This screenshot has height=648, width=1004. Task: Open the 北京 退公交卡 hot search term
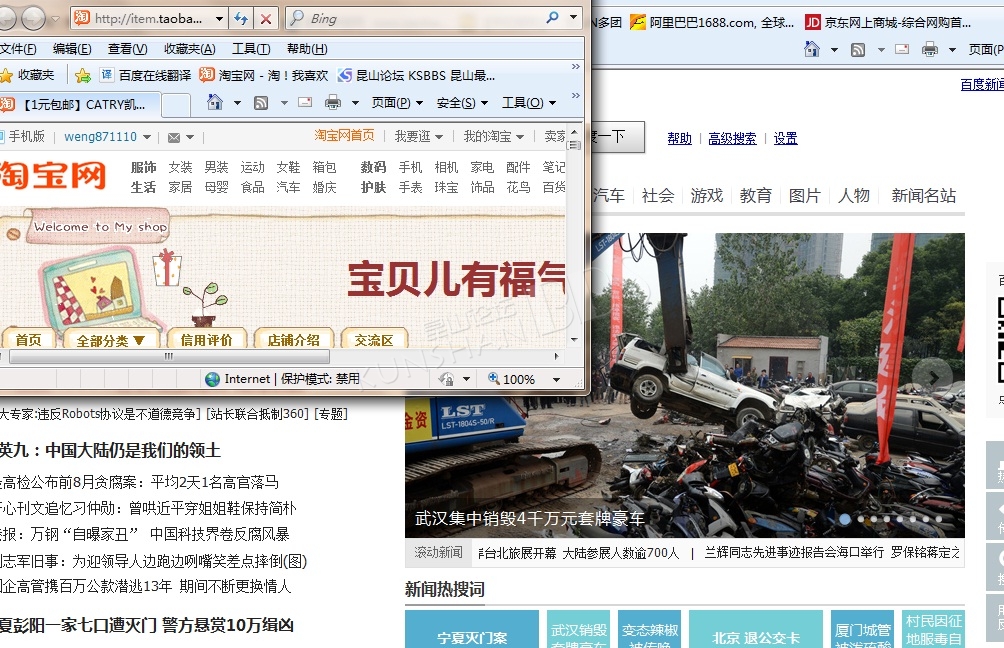(x=756, y=629)
